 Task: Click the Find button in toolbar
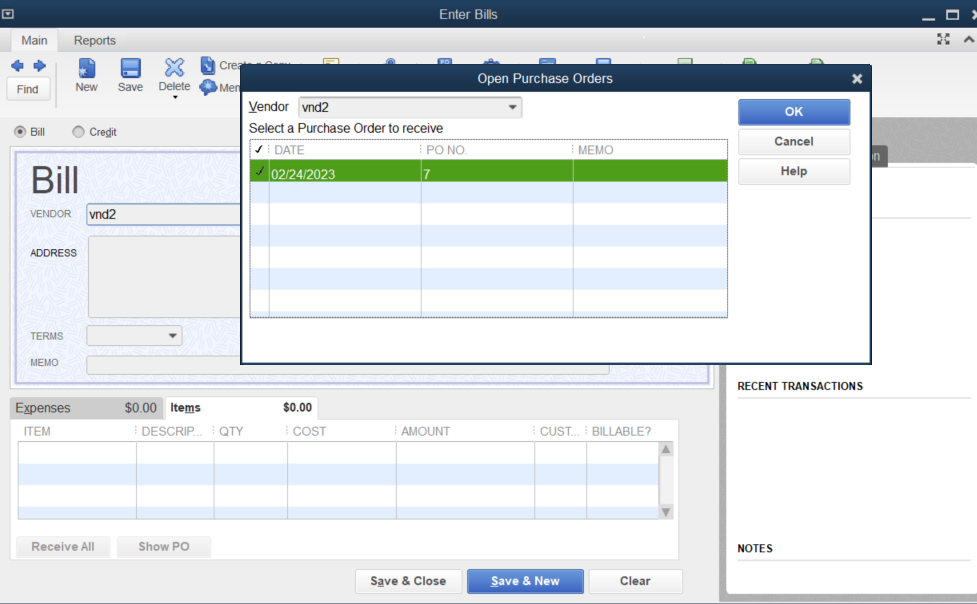point(27,89)
